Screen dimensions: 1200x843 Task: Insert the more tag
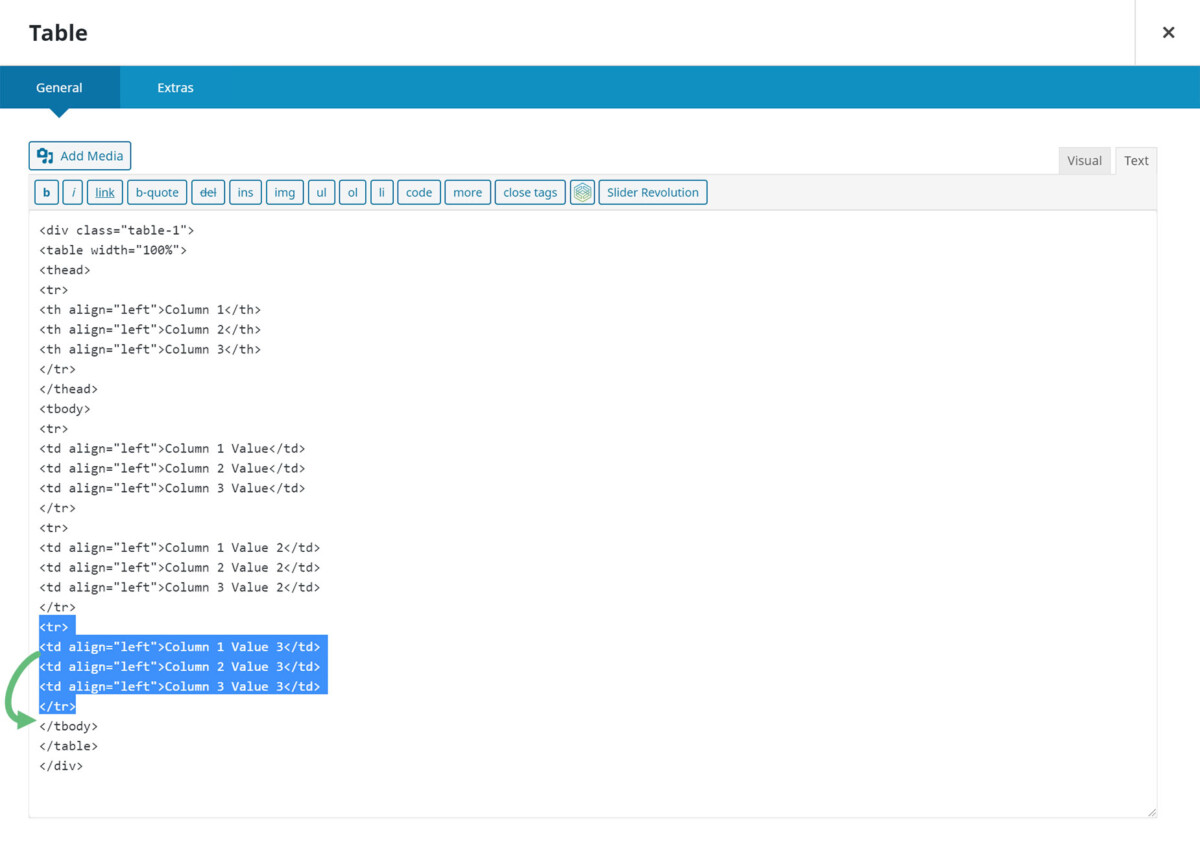[x=467, y=192]
